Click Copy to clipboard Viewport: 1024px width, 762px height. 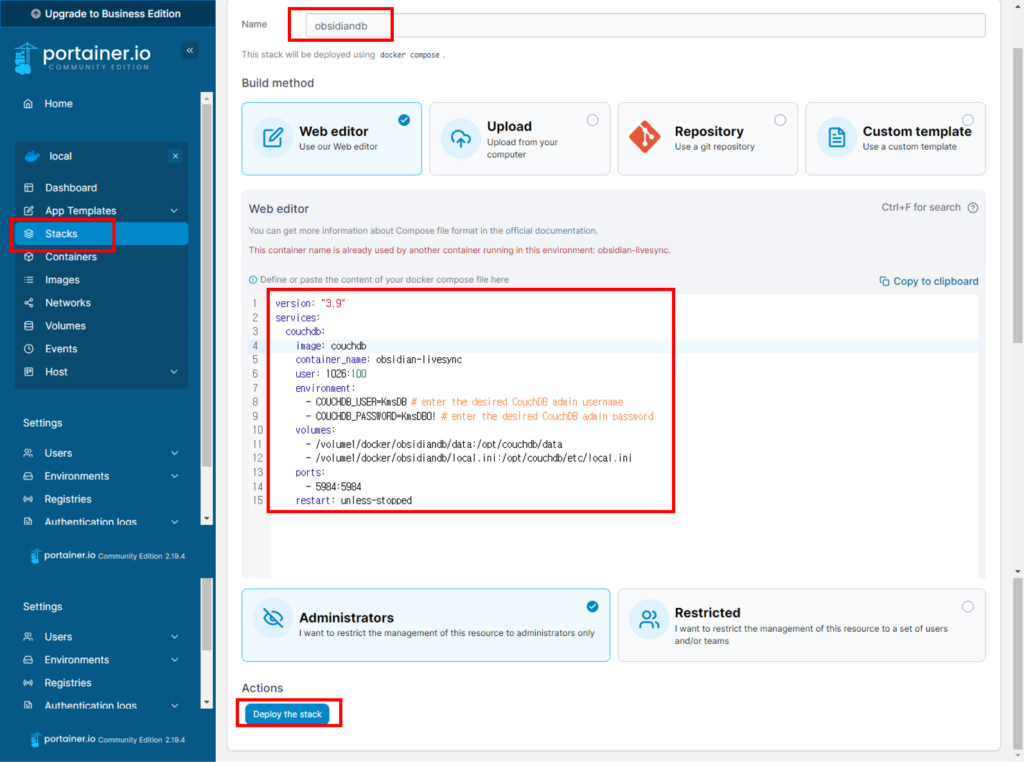(929, 281)
